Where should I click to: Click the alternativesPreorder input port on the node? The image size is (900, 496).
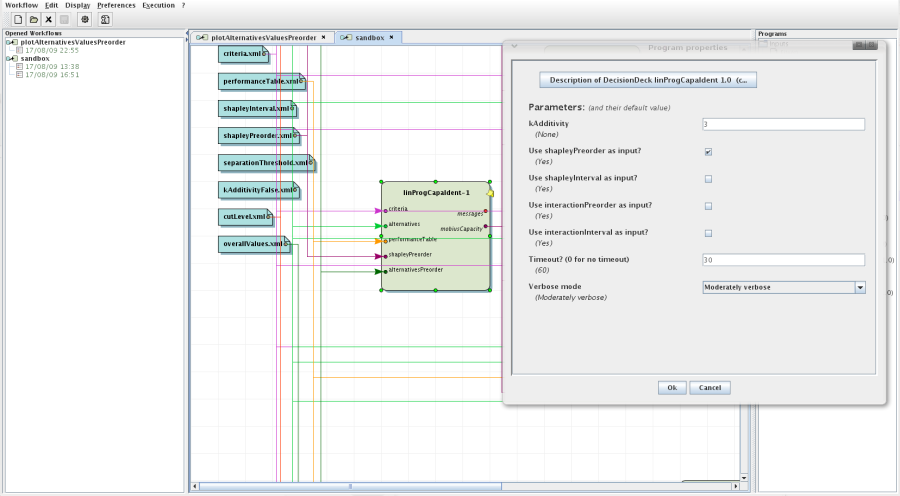385,272
